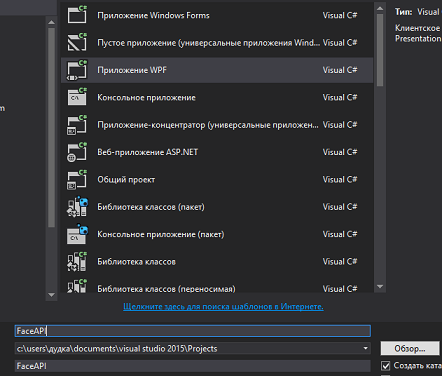
Task: Select the Приложение-концентратор template icon
Action: [x=77, y=125]
